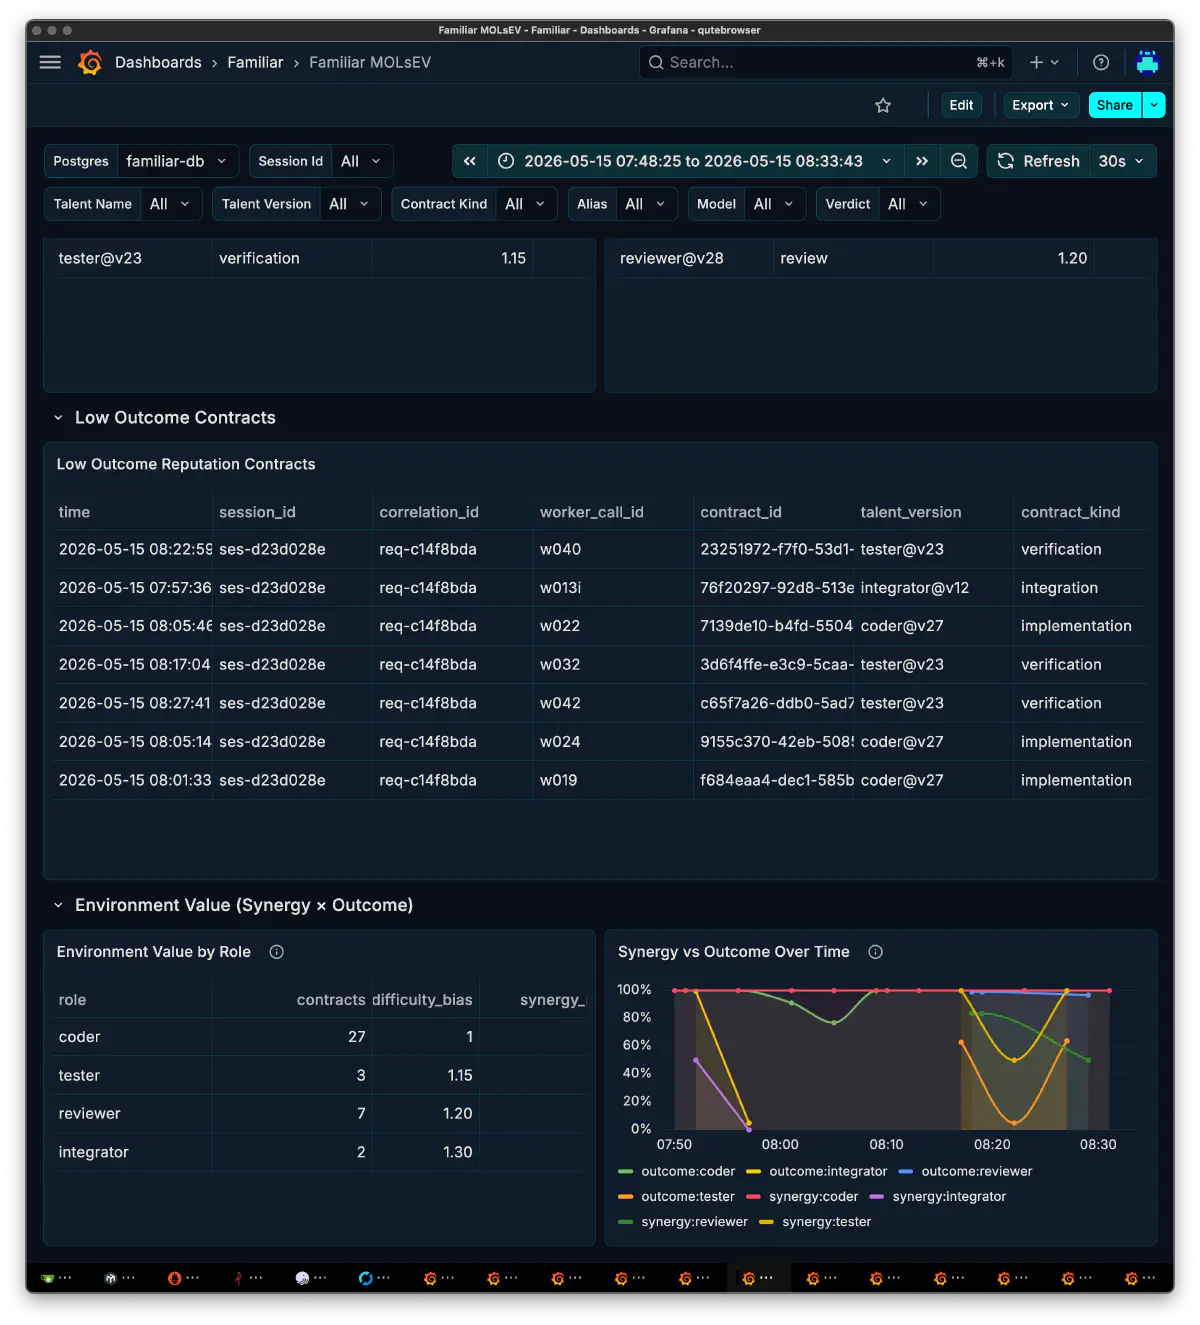This screenshot has height=1325, width=1200.
Task: Collapse the Low Outcome Contracts row
Action: point(58,418)
